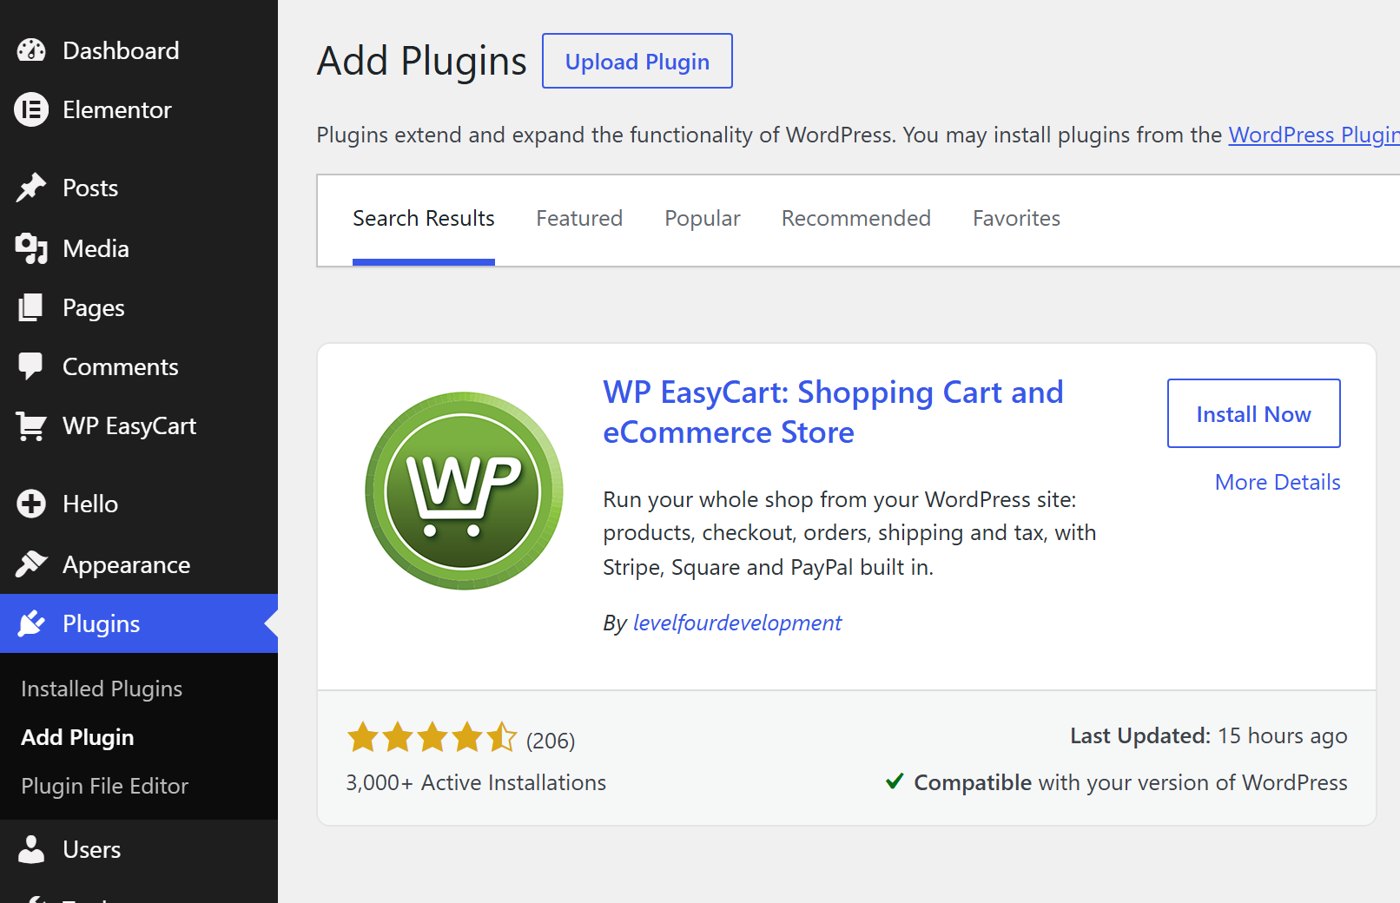
Task: Click the Comments speech bubble icon
Action: click(x=31, y=366)
